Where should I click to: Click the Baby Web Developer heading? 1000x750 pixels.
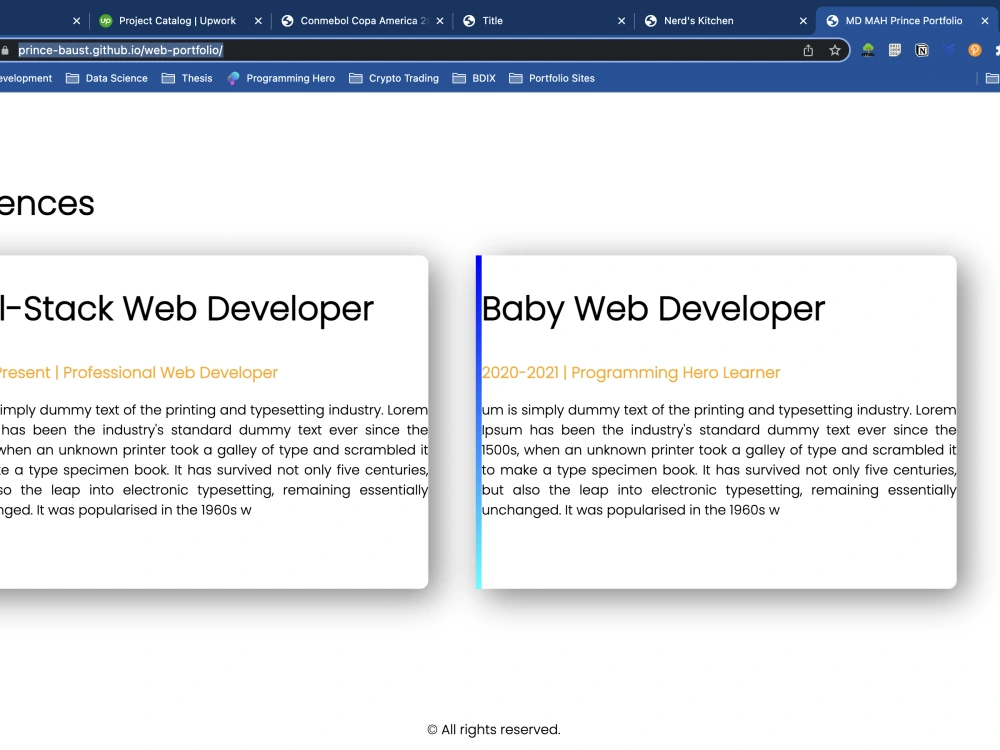pyautogui.click(x=653, y=309)
